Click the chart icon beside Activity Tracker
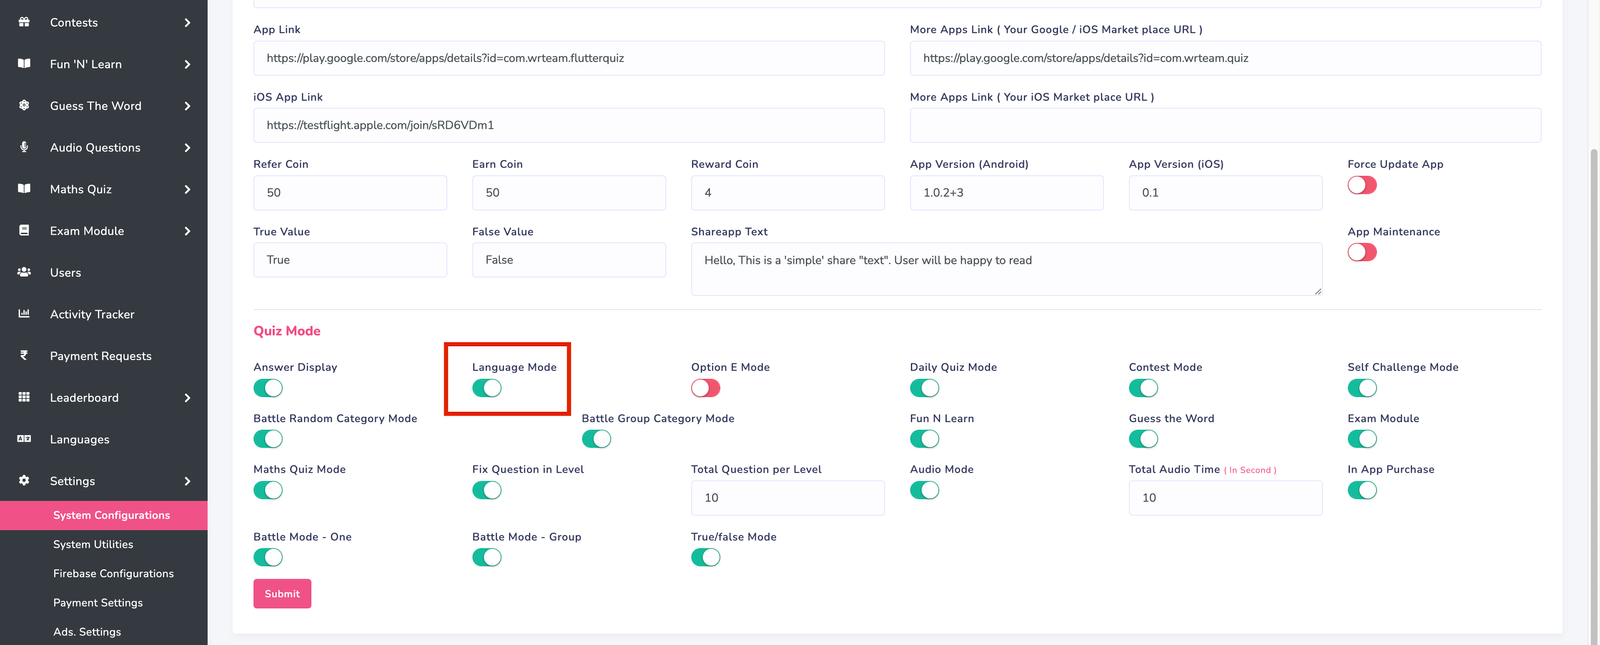This screenshot has height=645, width=1600. (x=24, y=314)
